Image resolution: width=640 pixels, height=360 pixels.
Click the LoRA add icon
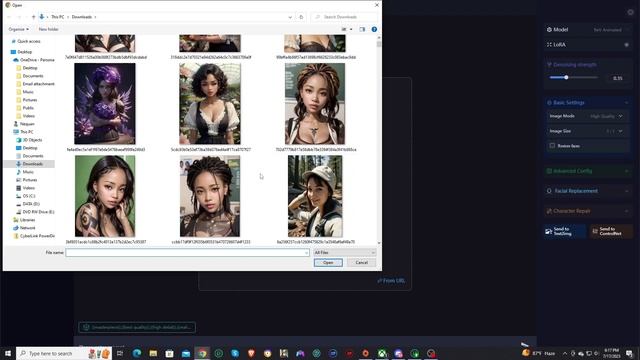627,44
